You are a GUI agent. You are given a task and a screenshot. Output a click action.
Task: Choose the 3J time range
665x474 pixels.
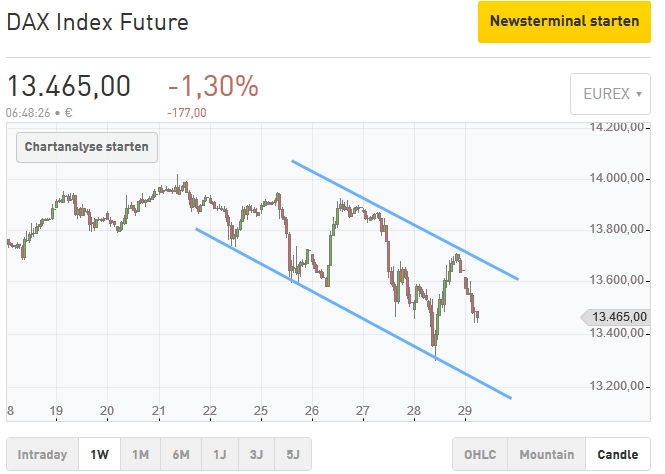click(x=256, y=455)
